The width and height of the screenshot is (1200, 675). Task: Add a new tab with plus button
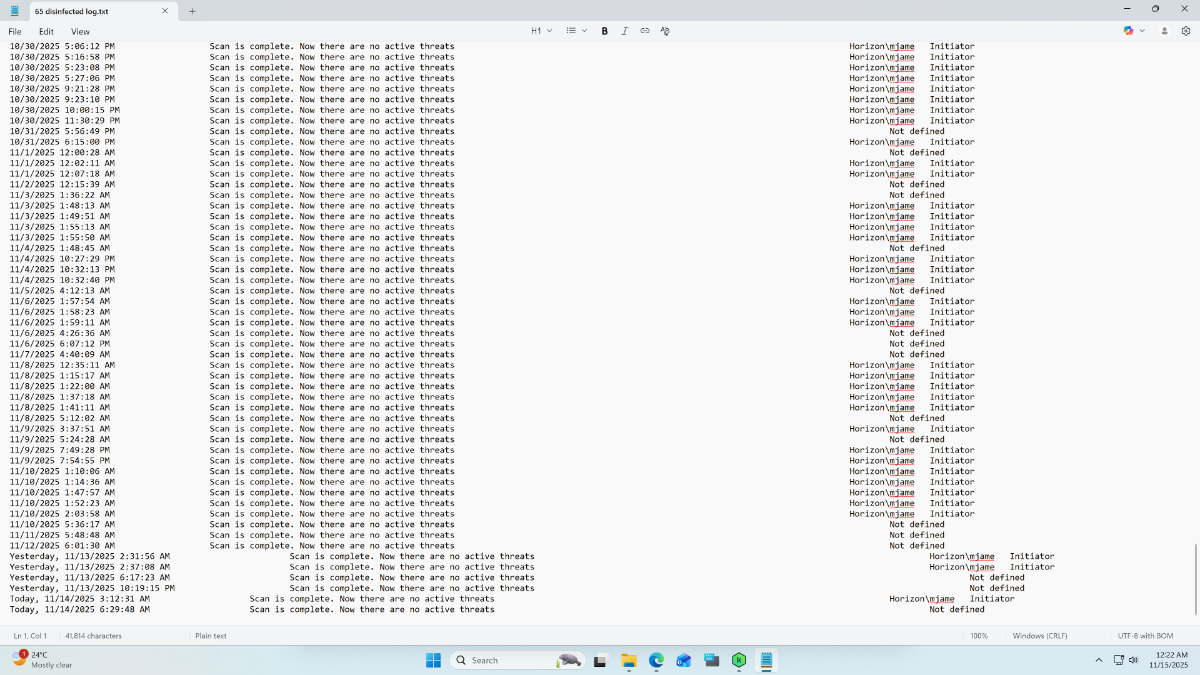193,11
